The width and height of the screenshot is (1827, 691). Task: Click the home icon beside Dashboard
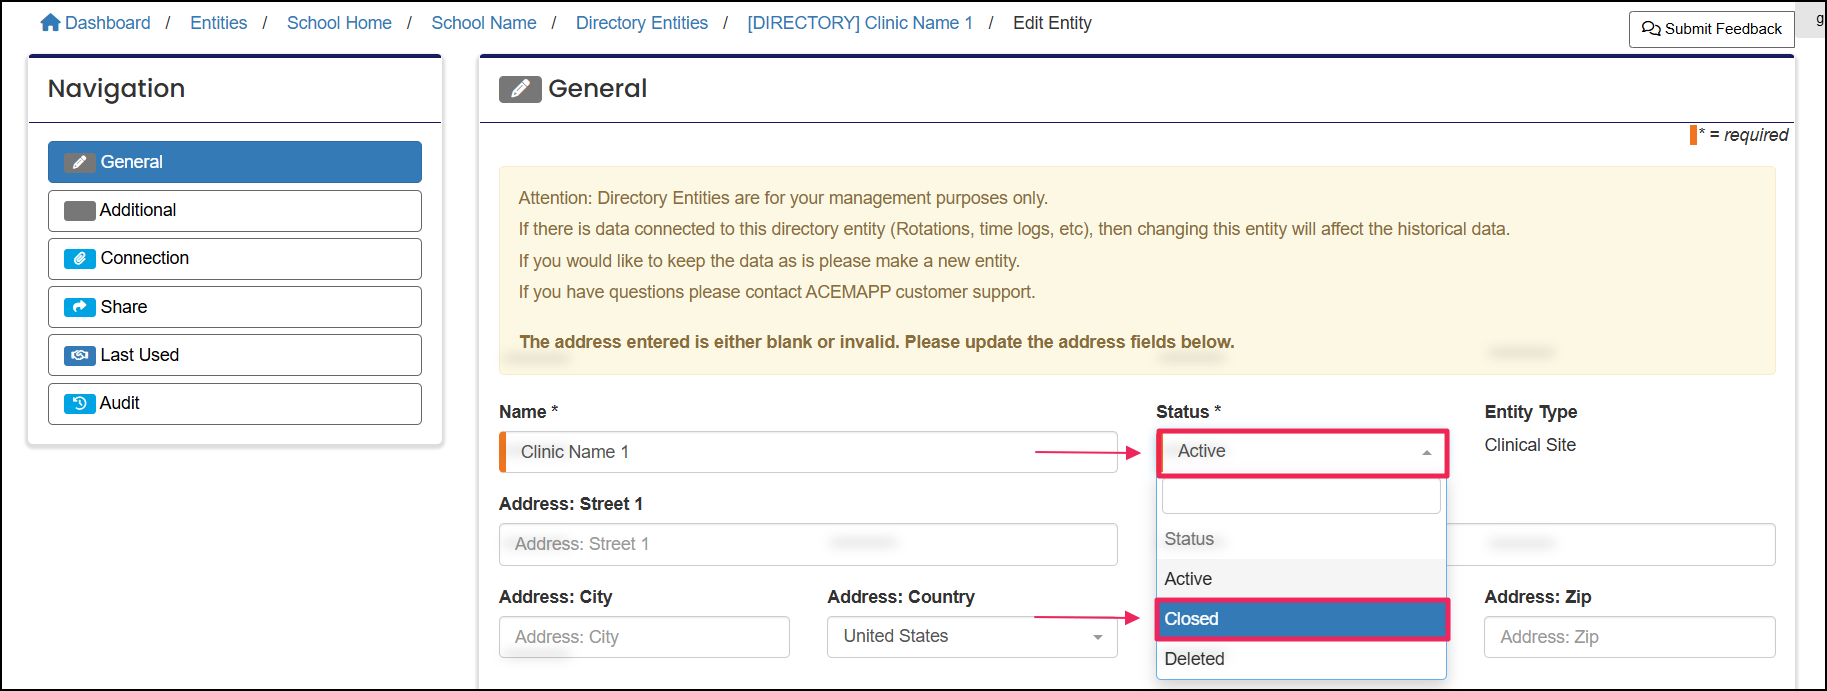pyautogui.click(x=50, y=22)
